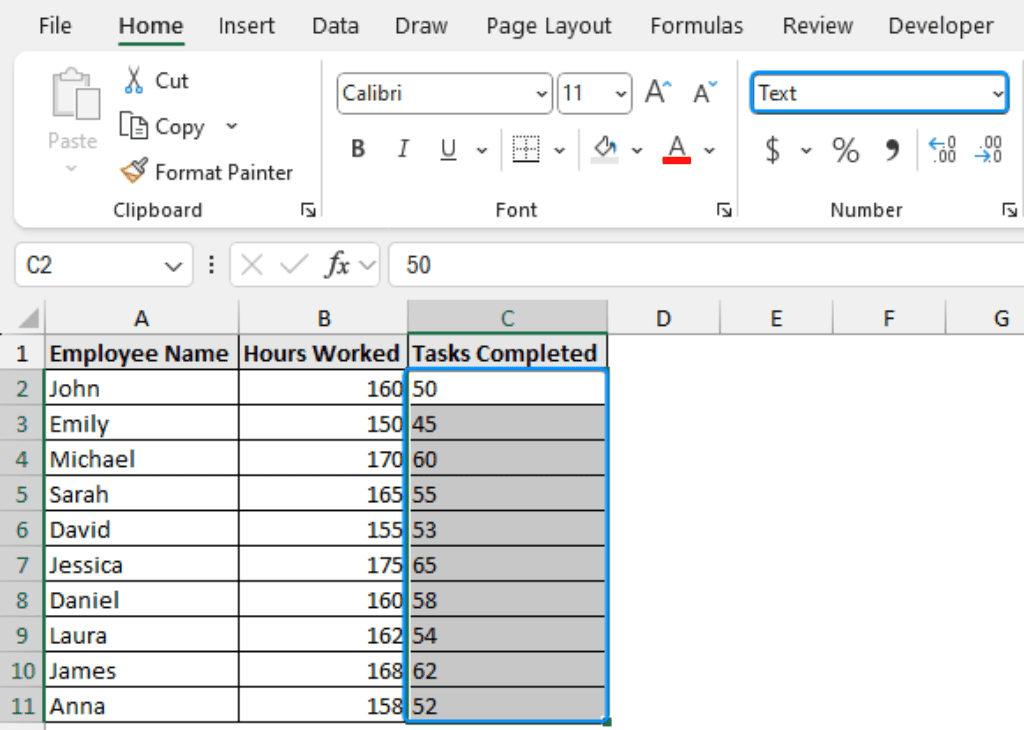Open the Page Layout tab
This screenshot has width=1024, height=730.
pos(548,26)
